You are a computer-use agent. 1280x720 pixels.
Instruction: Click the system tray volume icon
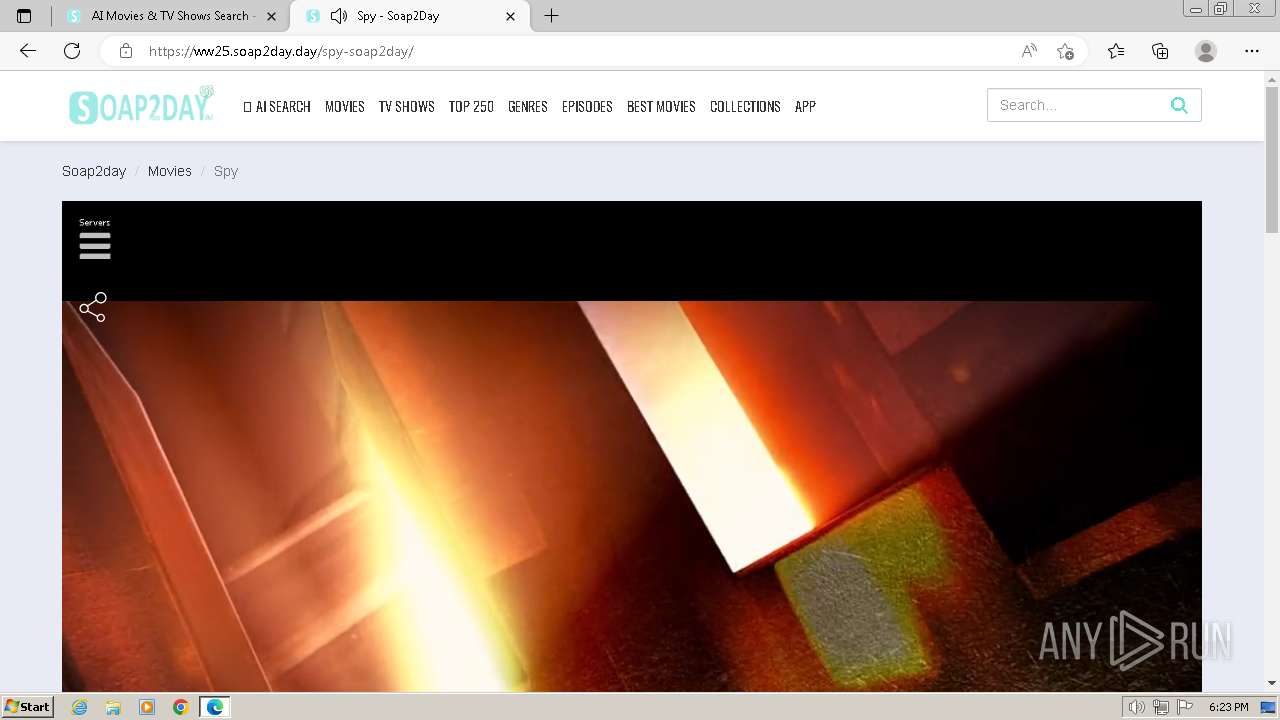(x=1136, y=707)
